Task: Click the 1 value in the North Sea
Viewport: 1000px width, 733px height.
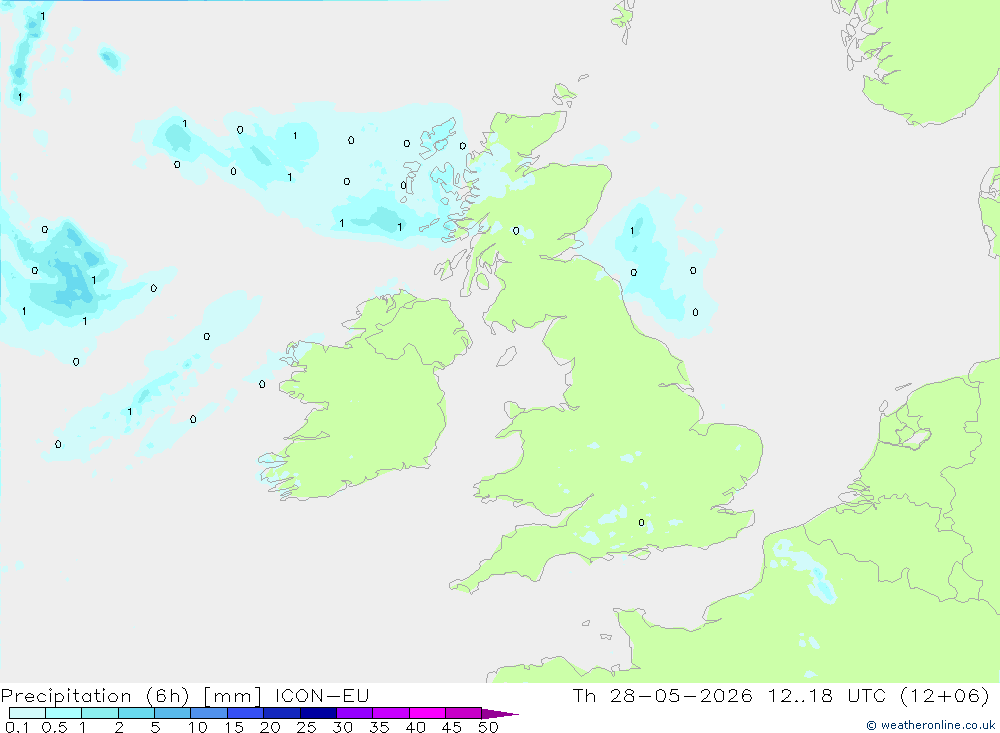Action: click(632, 231)
